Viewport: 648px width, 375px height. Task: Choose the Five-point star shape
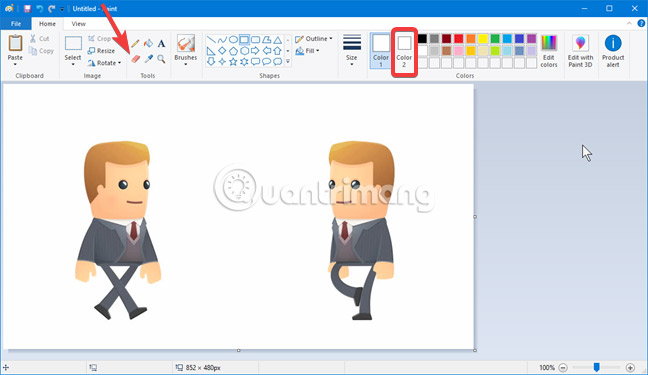pos(233,62)
